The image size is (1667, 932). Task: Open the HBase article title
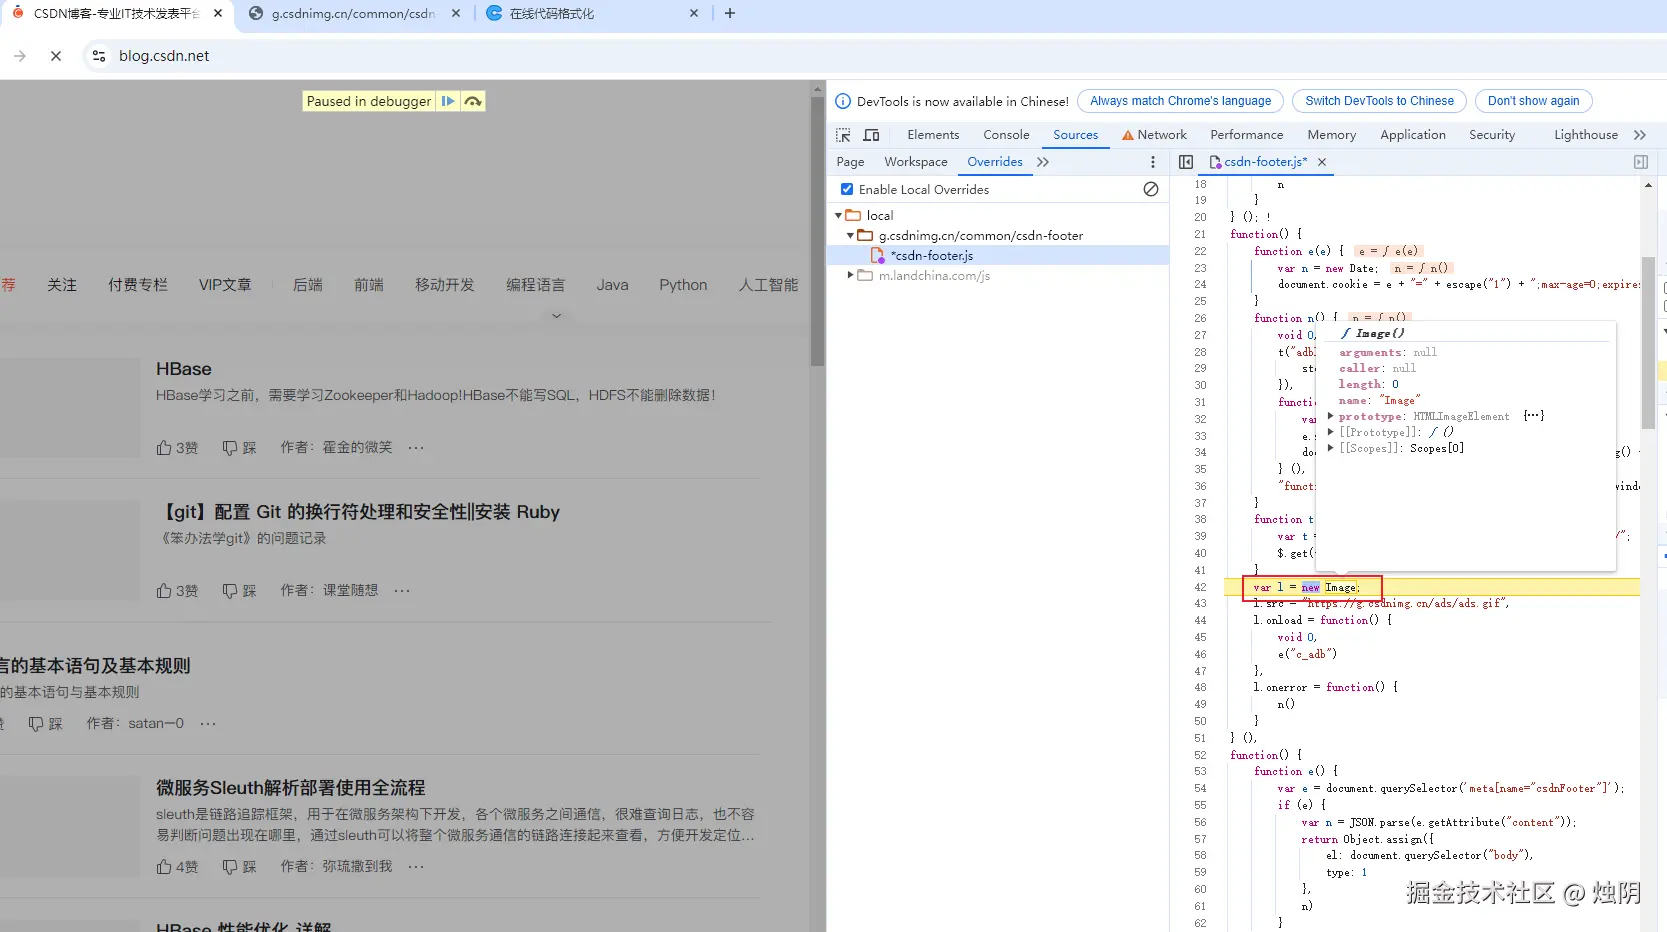(x=184, y=369)
